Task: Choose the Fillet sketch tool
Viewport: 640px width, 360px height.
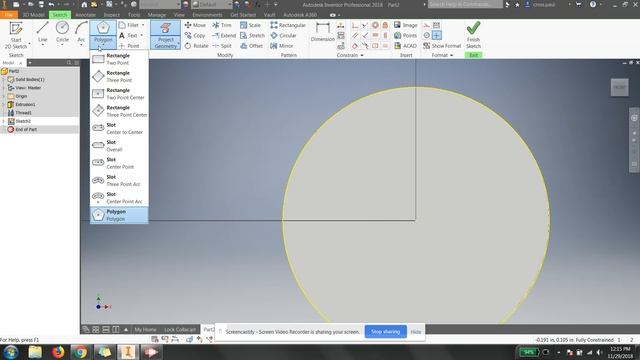Action: tap(129, 25)
